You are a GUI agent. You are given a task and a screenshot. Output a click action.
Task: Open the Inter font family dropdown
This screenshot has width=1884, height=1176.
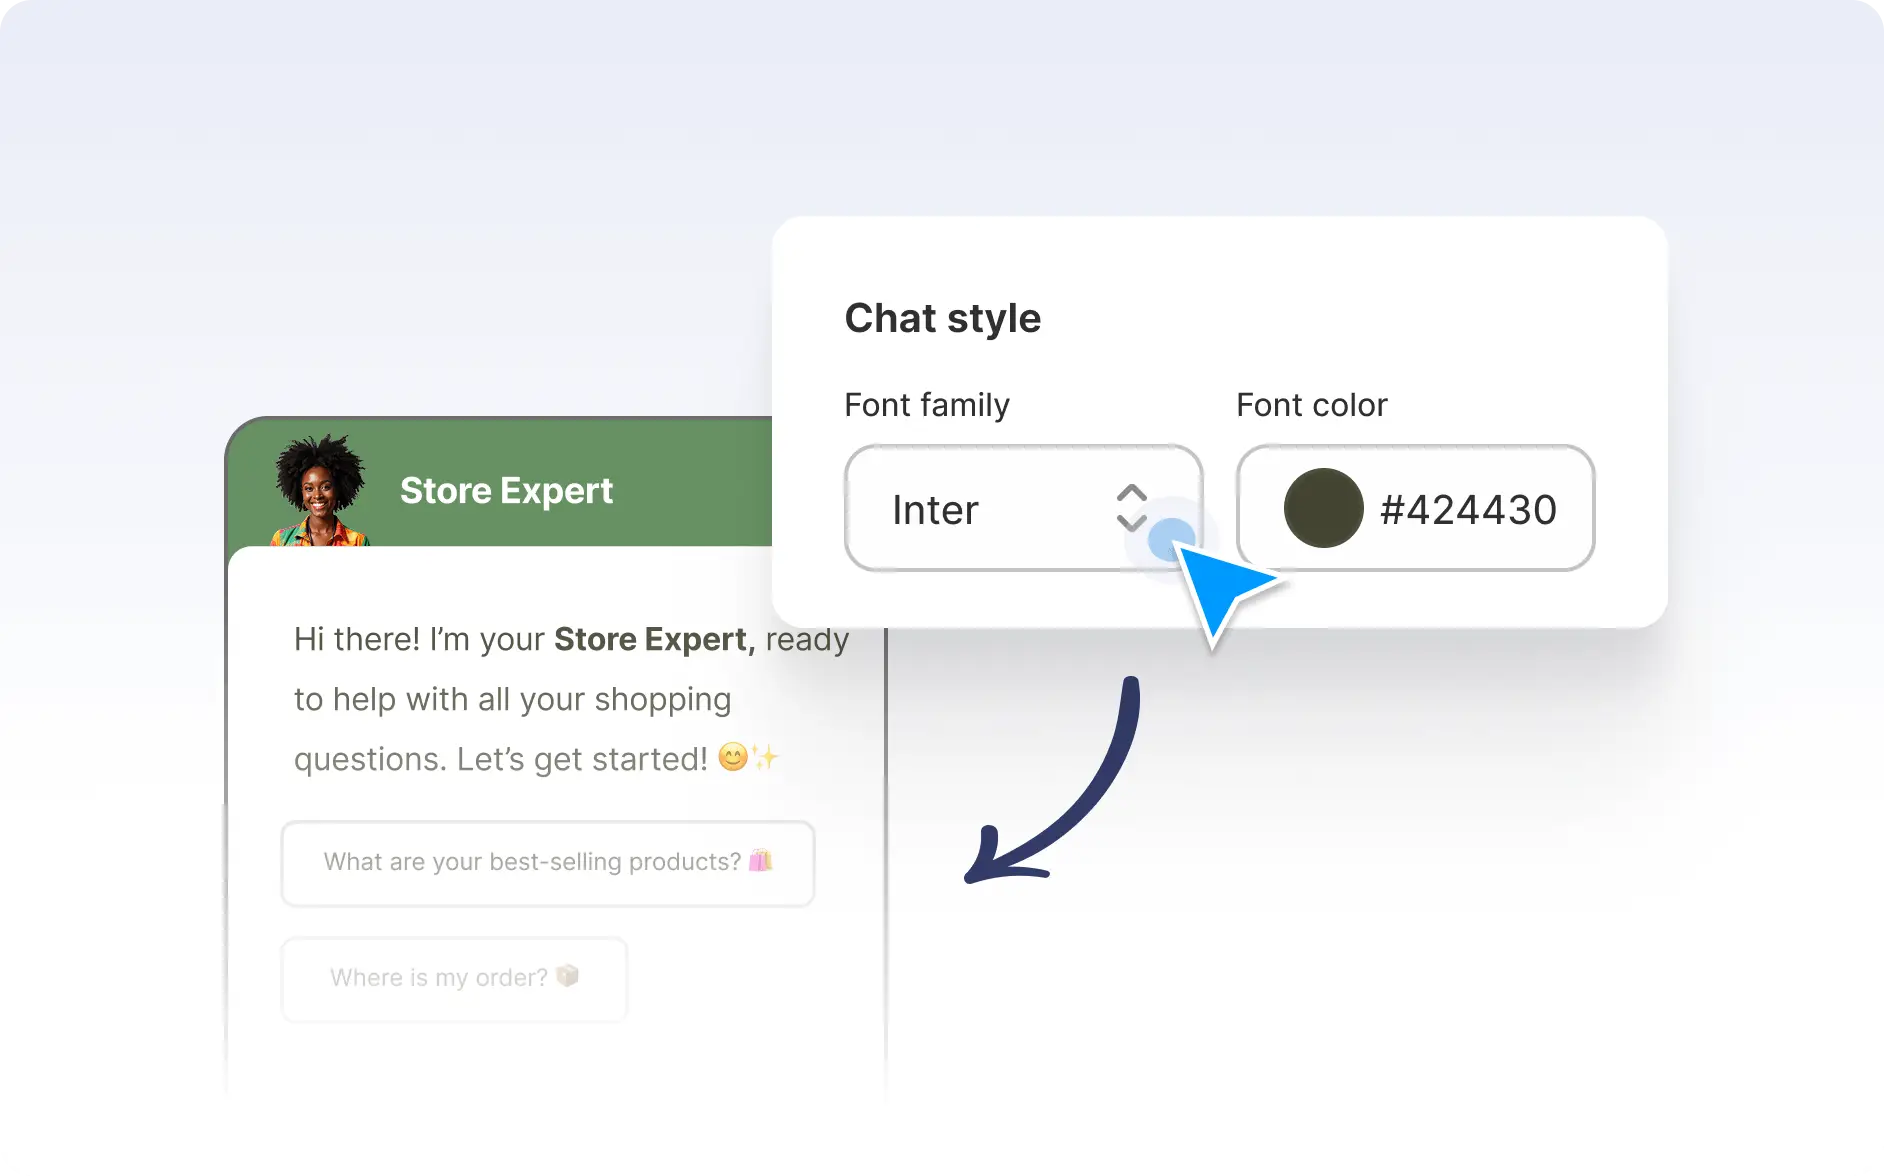(1023, 508)
